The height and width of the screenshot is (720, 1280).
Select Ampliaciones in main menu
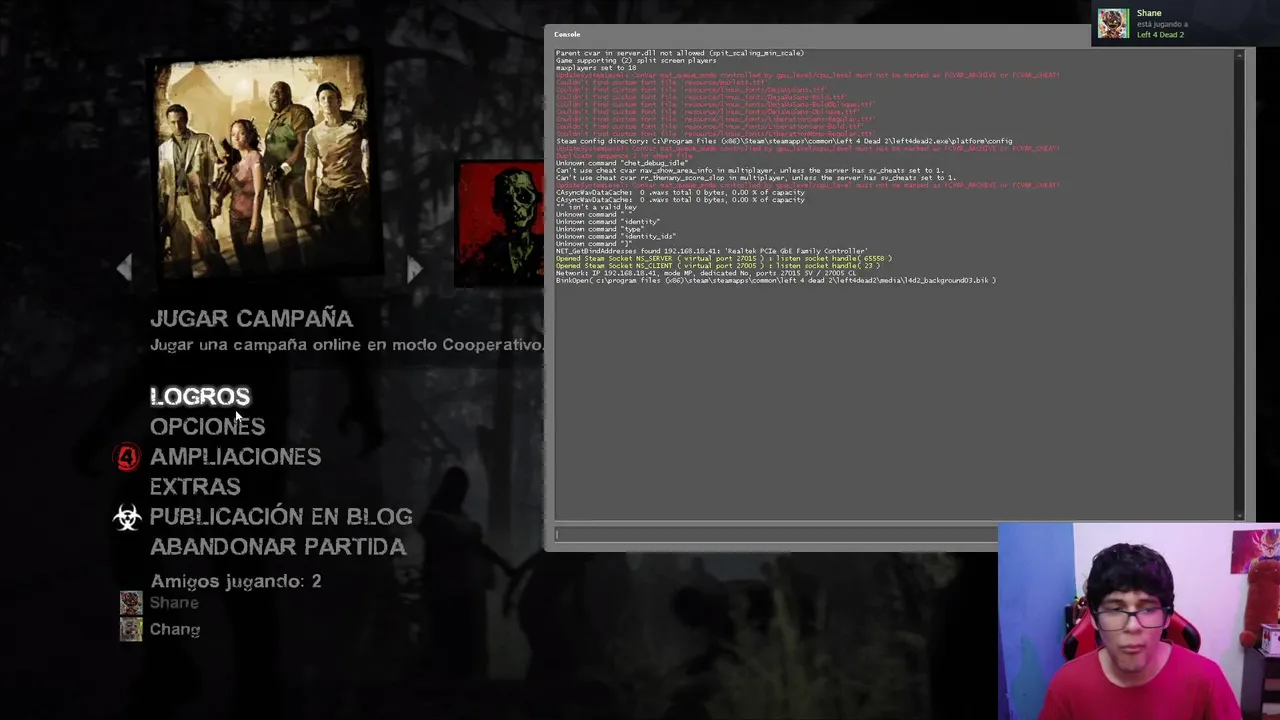(235, 456)
